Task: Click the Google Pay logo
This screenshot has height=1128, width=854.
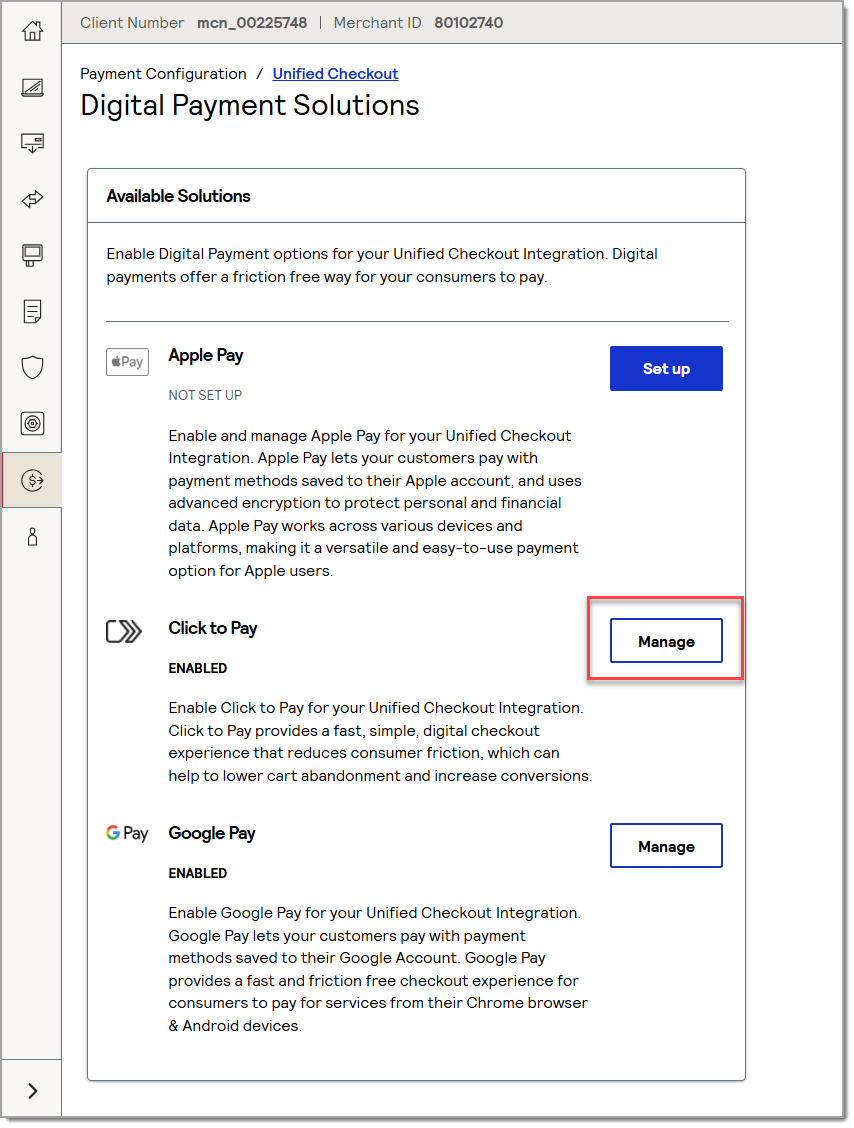Action: point(127,834)
